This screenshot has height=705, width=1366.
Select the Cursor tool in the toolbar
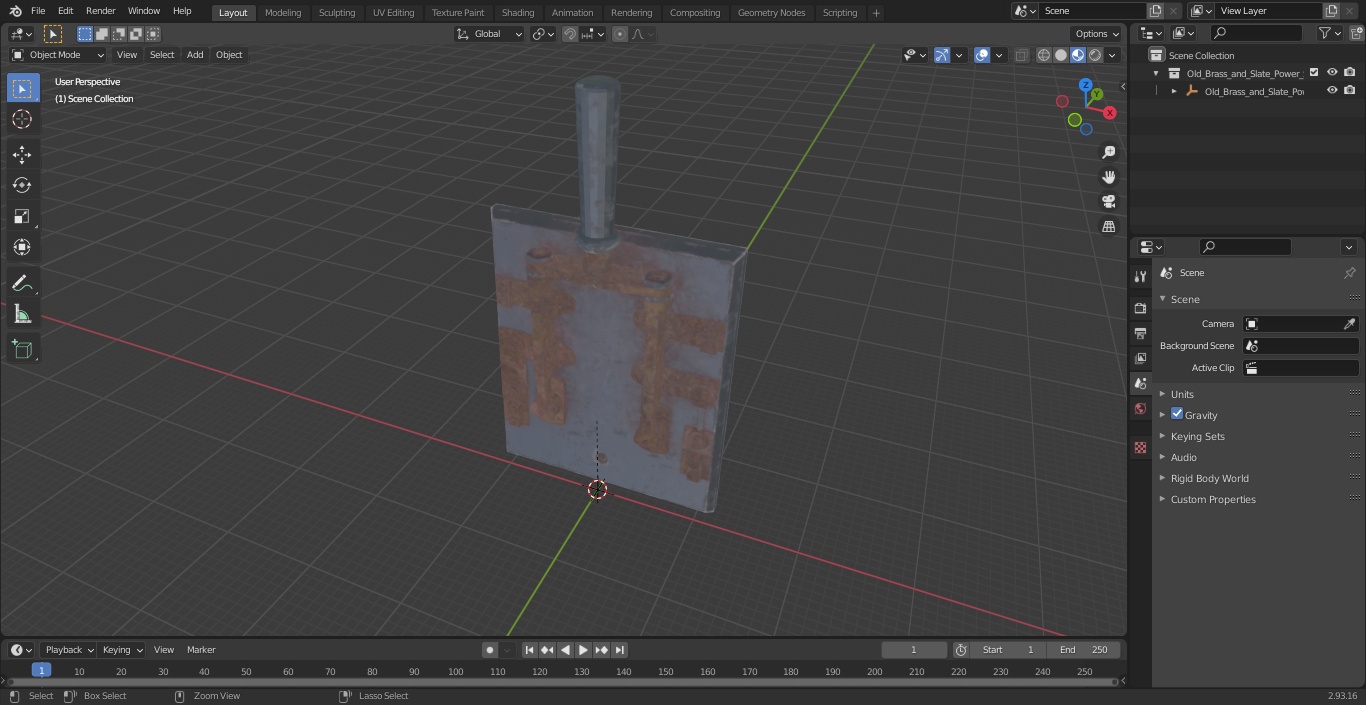[22, 119]
